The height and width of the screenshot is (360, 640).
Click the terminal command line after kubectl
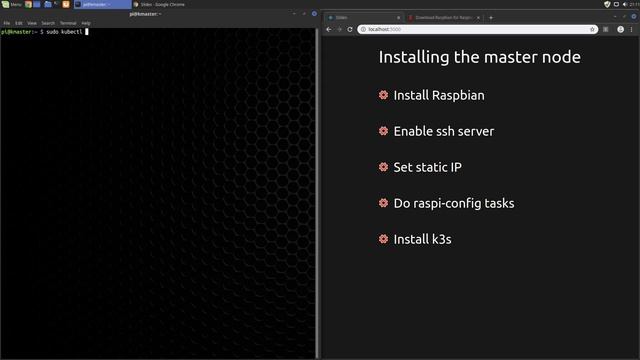(87, 32)
